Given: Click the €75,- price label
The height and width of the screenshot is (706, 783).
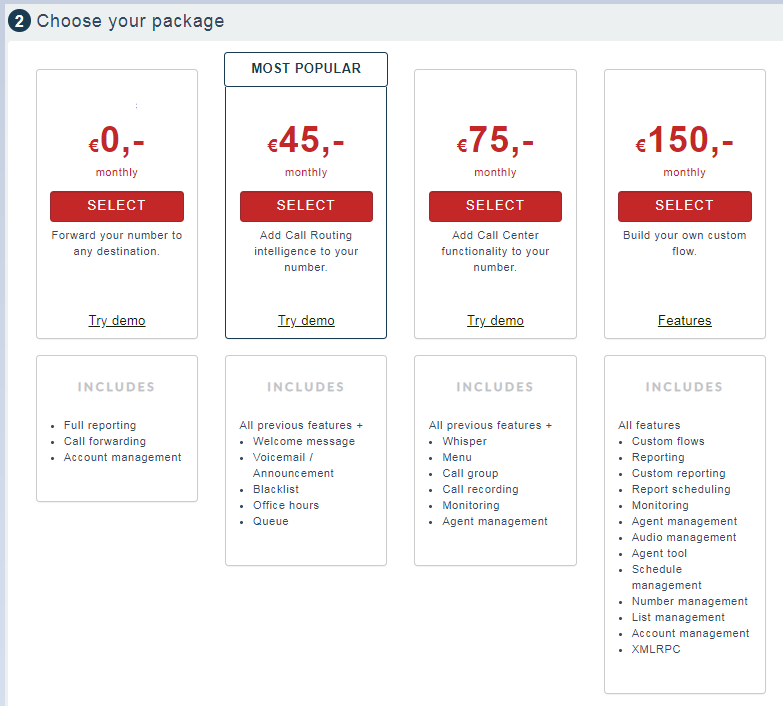Looking at the screenshot, I should (495, 142).
